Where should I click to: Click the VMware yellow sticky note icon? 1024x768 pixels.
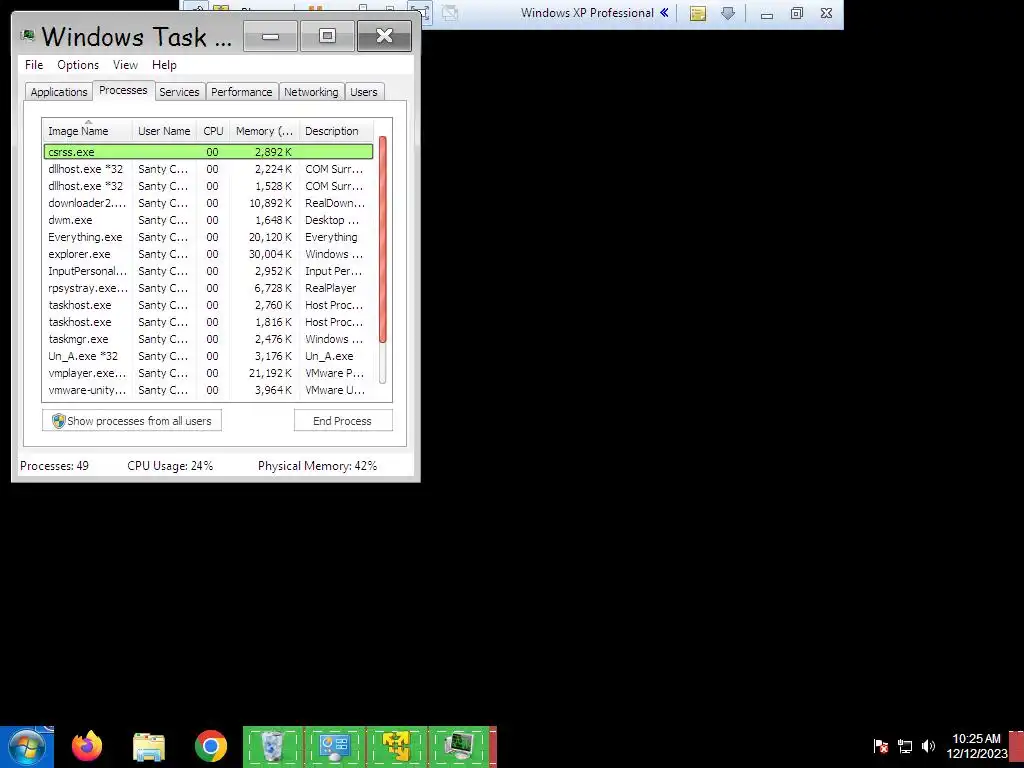tap(697, 13)
